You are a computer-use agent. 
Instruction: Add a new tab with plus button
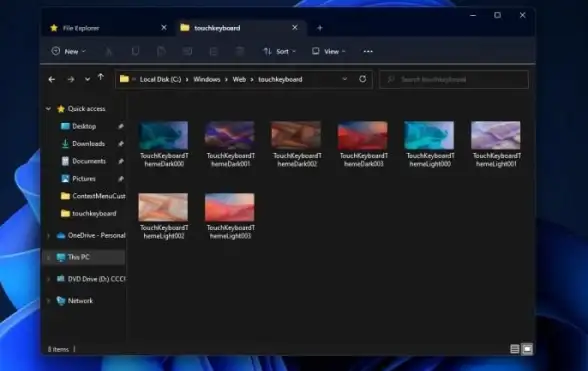tap(320, 28)
